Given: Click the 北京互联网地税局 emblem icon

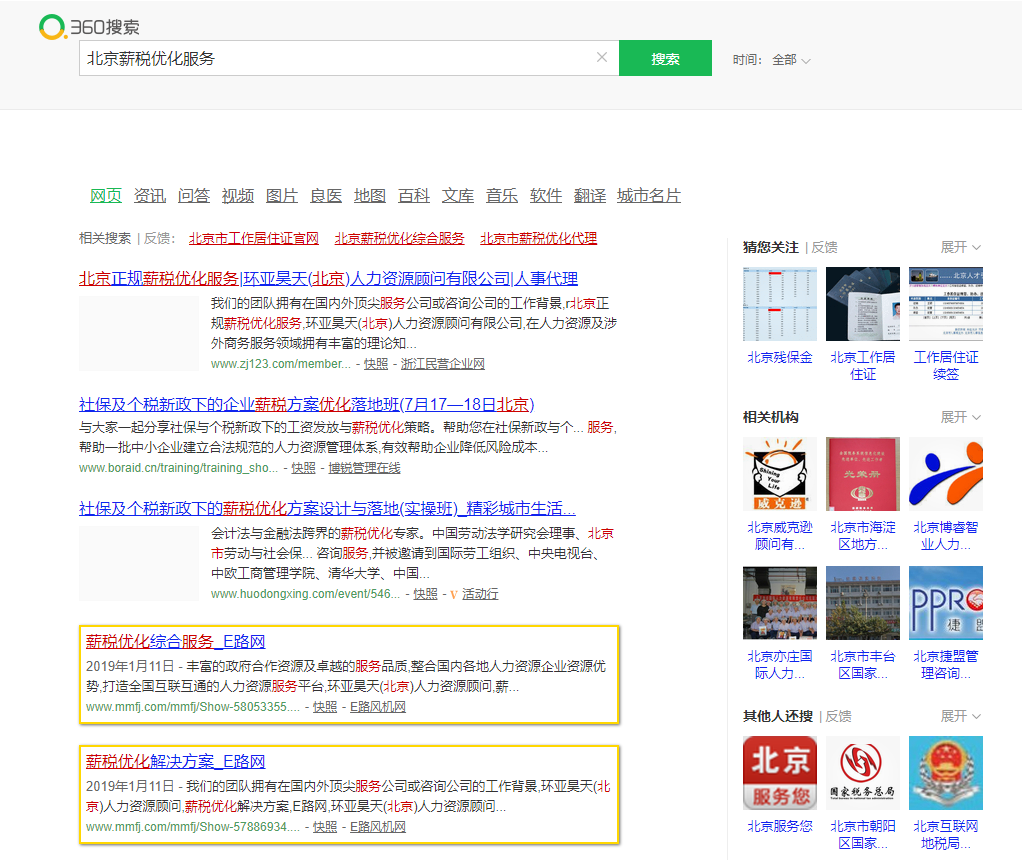Looking at the screenshot, I should 946,773.
